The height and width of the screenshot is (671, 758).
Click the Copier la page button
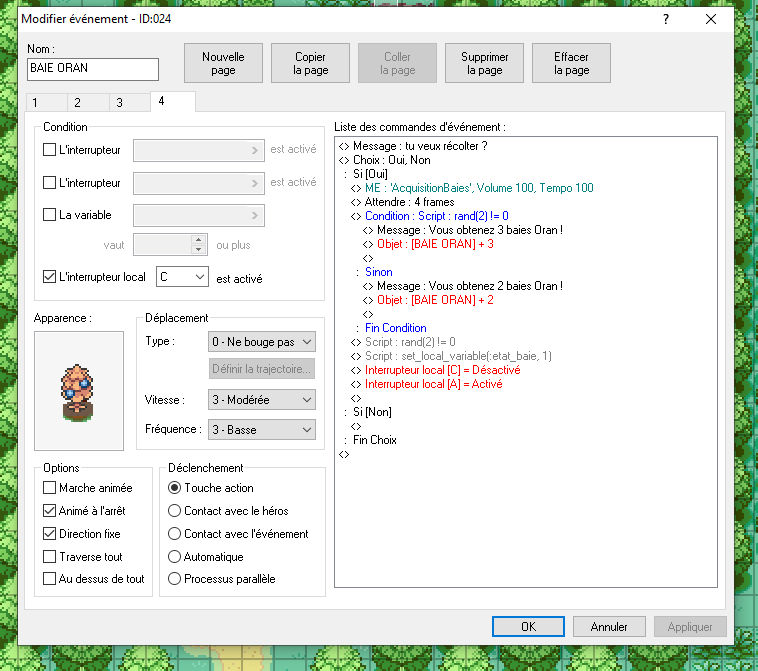click(310, 63)
